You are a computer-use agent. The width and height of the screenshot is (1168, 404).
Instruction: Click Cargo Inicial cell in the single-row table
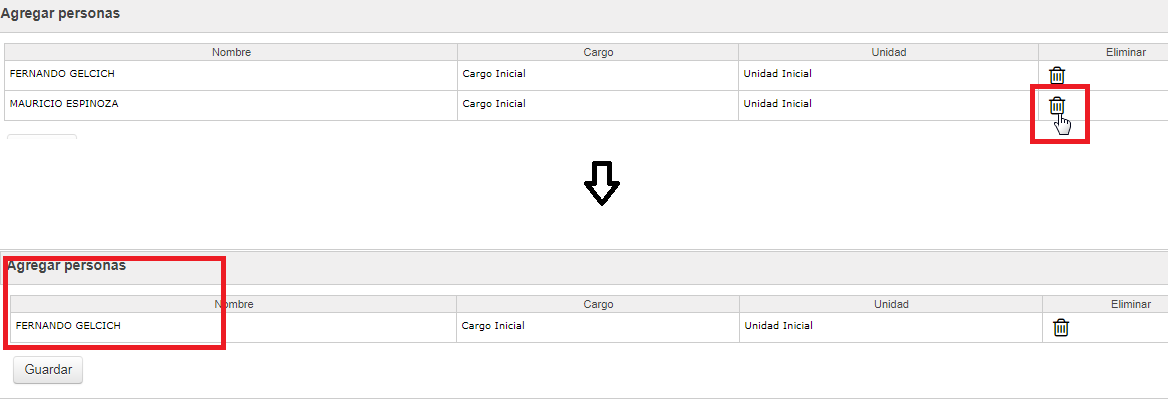click(x=598, y=327)
